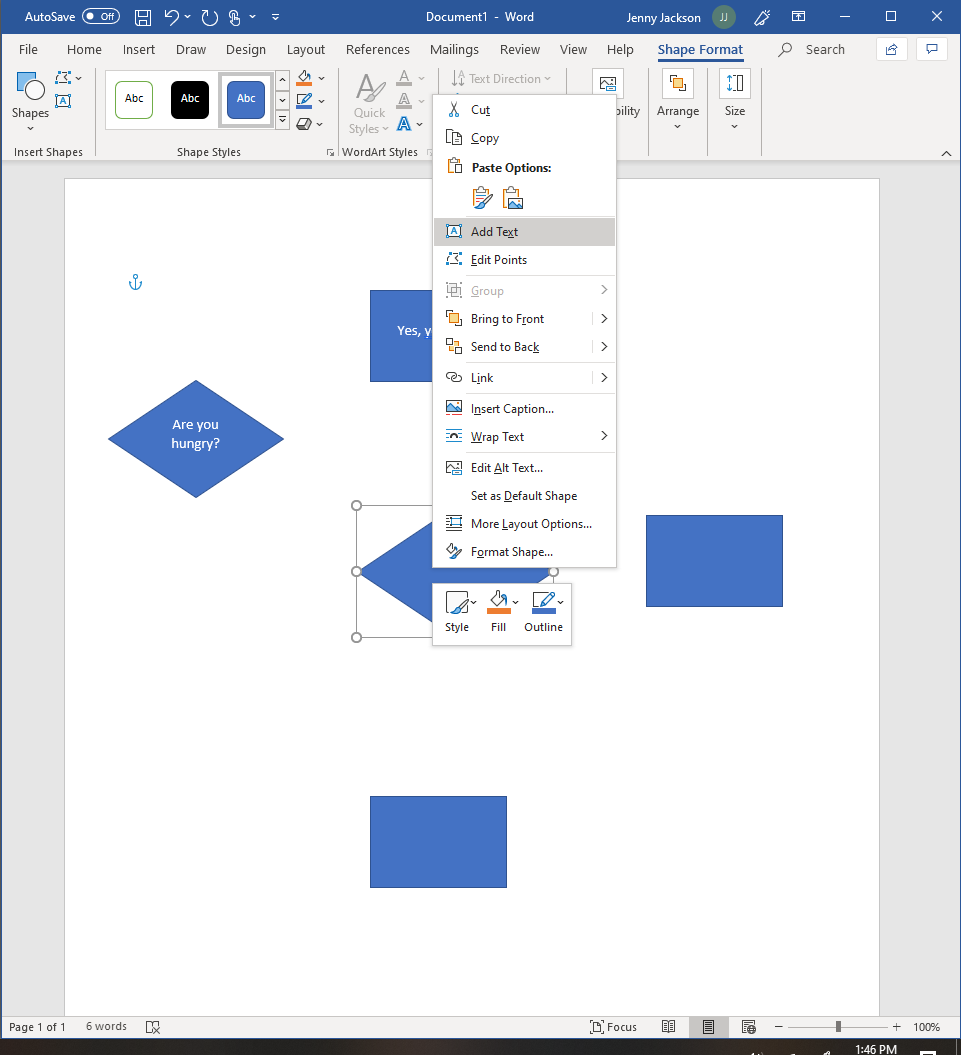Click the Shape Fill paint bucket icon
961x1055 pixels.
pos(305,79)
